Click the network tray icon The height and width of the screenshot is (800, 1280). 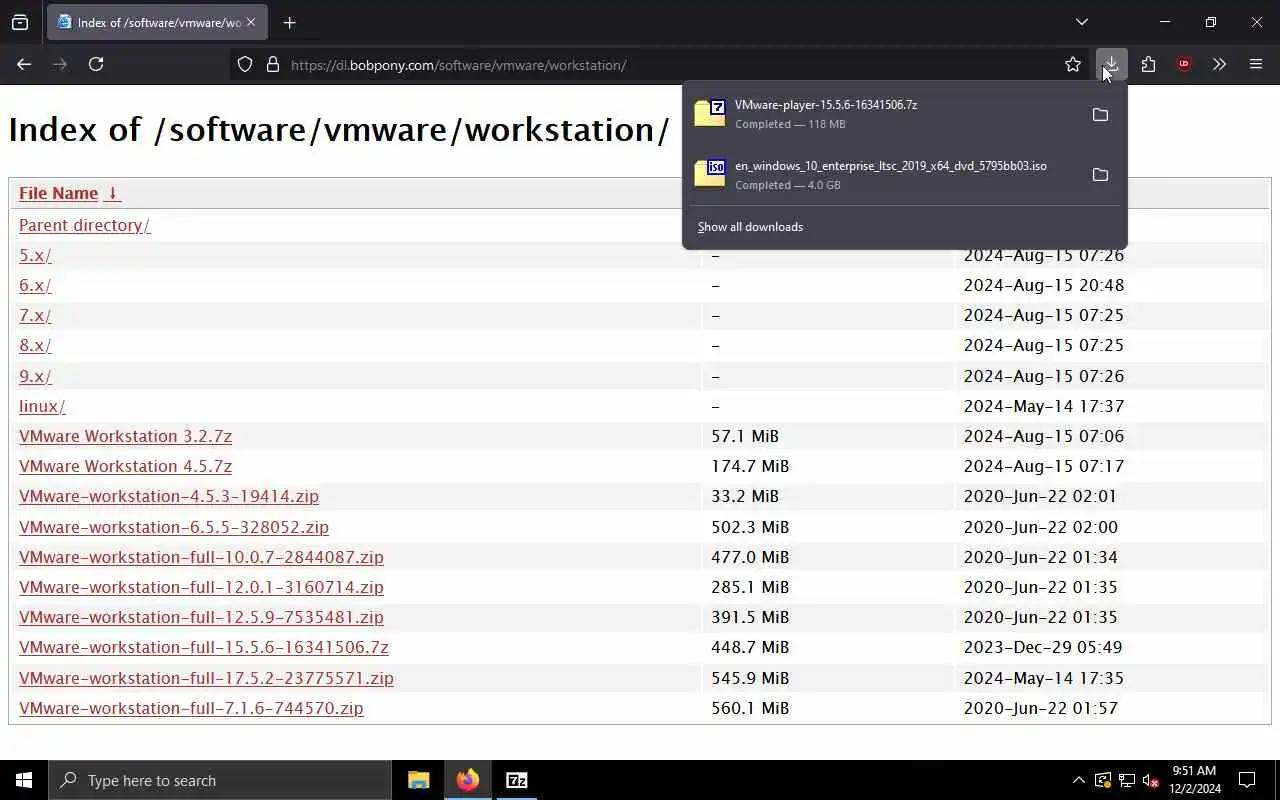(1126, 780)
